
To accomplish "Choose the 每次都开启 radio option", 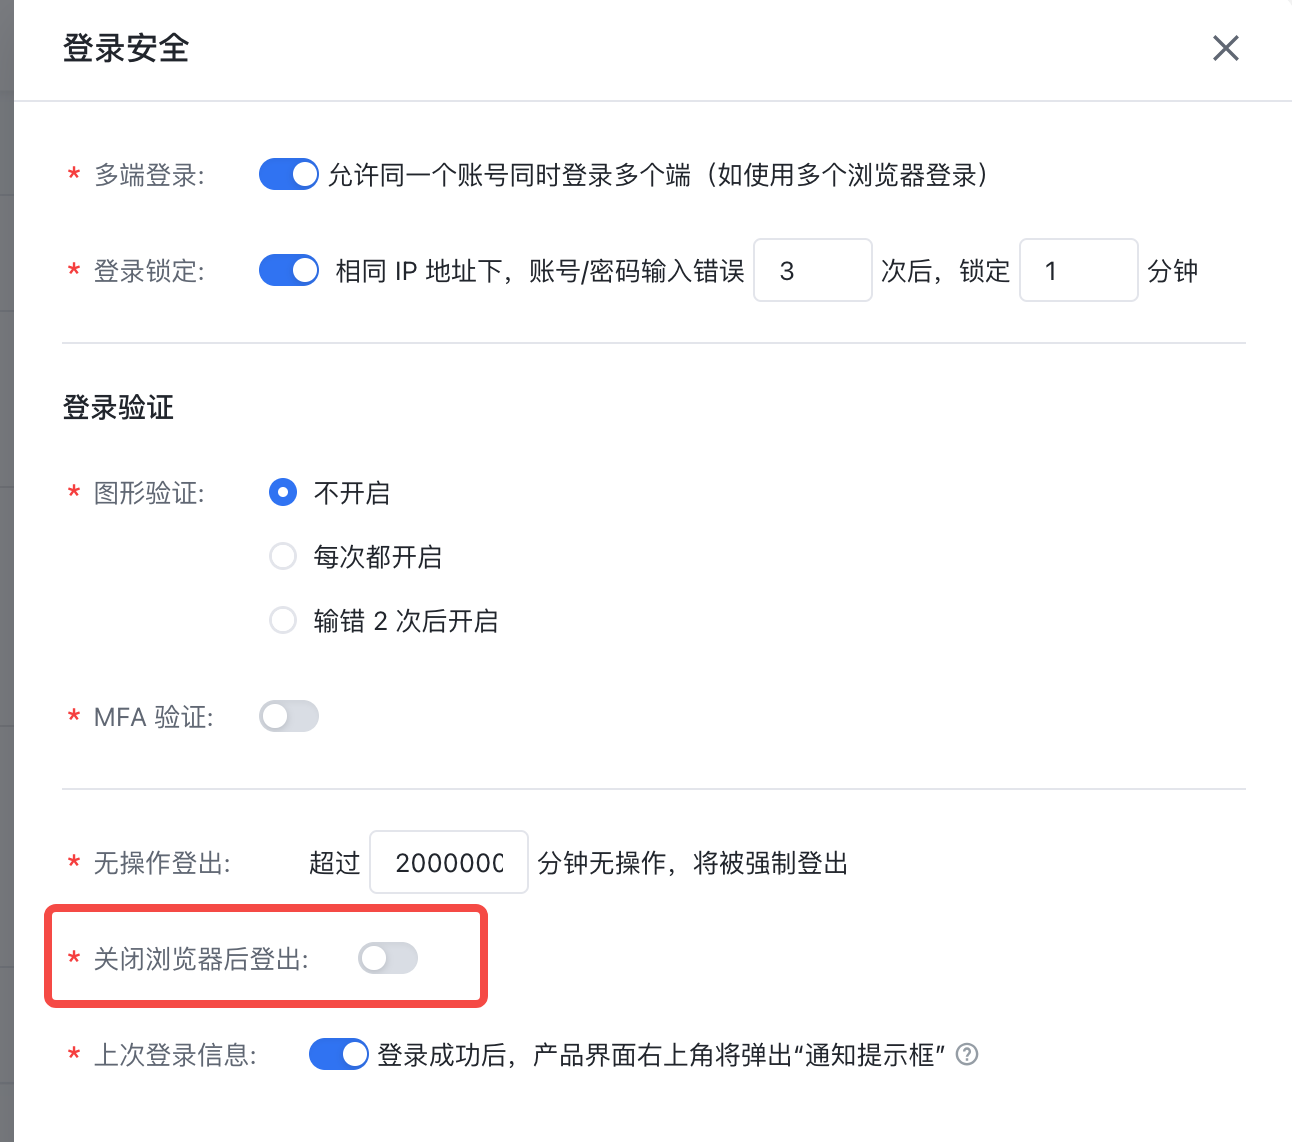I will 283,556.
